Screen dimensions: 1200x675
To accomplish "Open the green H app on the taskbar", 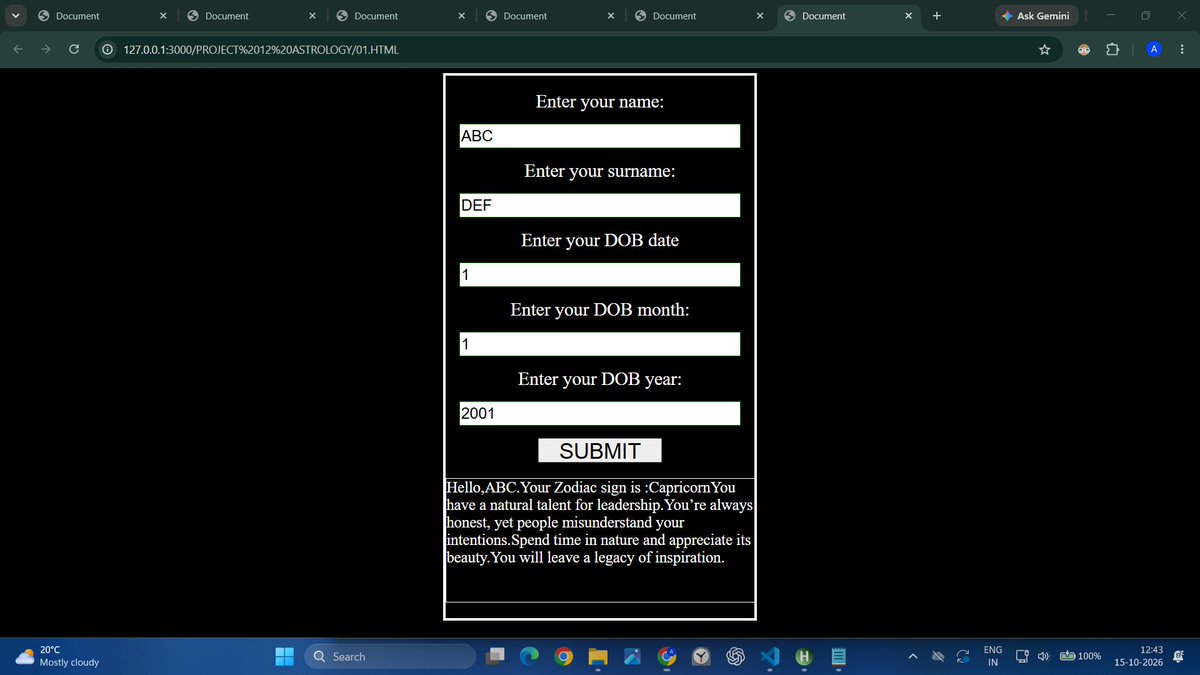I will 803,656.
